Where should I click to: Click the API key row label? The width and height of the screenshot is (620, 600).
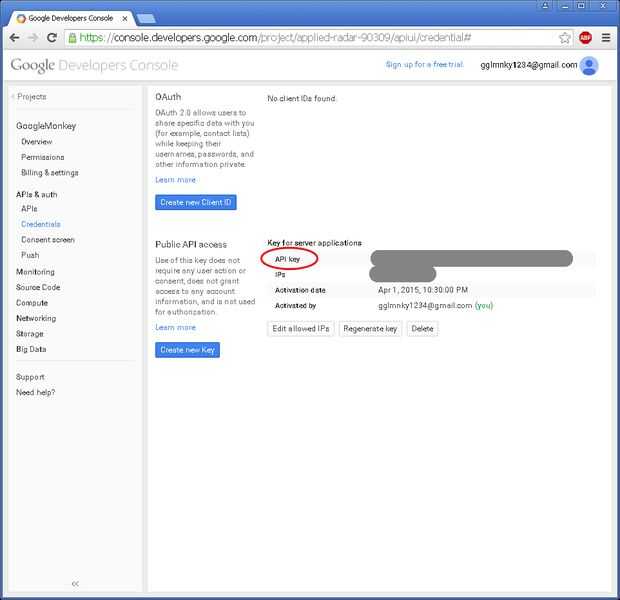[287, 259]
